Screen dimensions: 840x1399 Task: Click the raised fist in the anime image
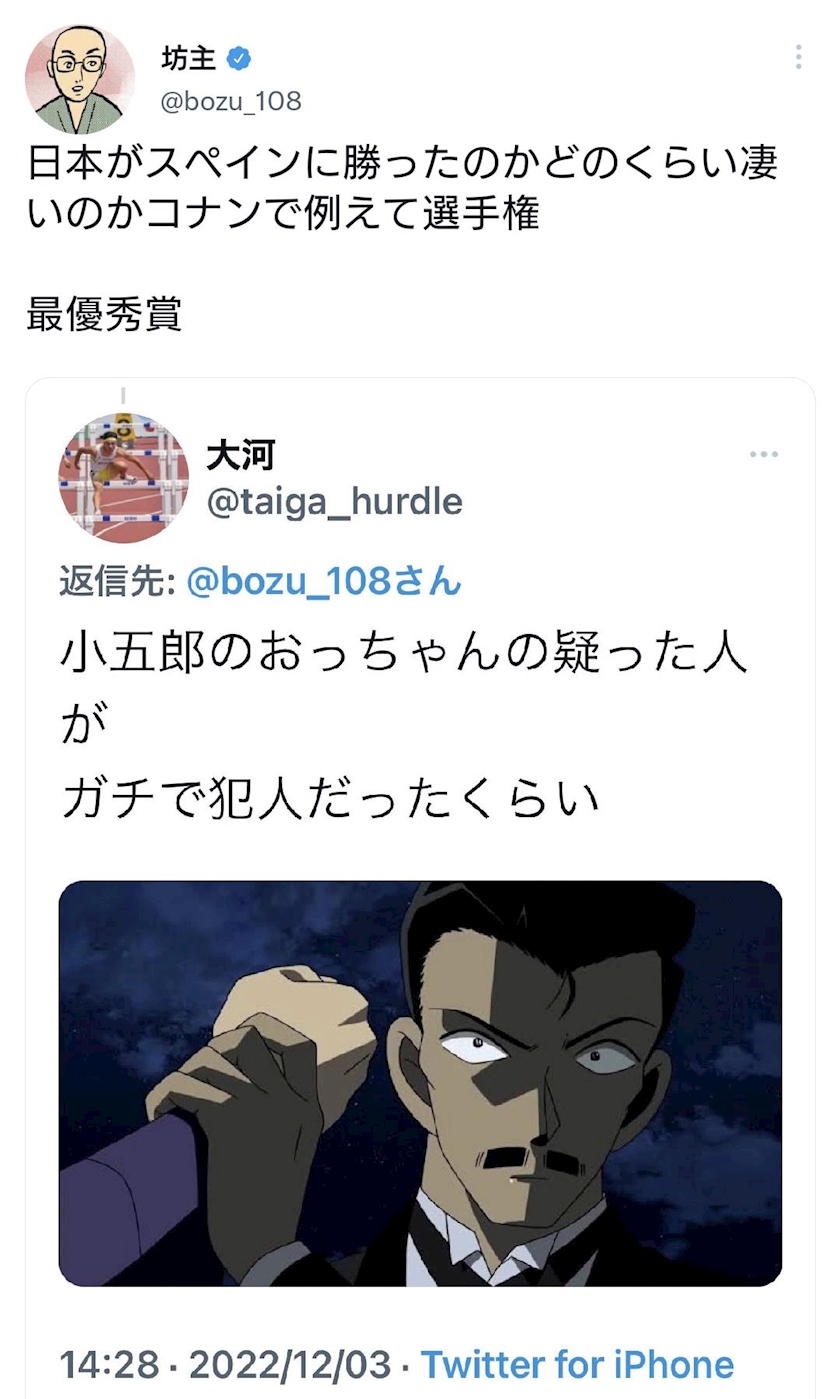288,1020
